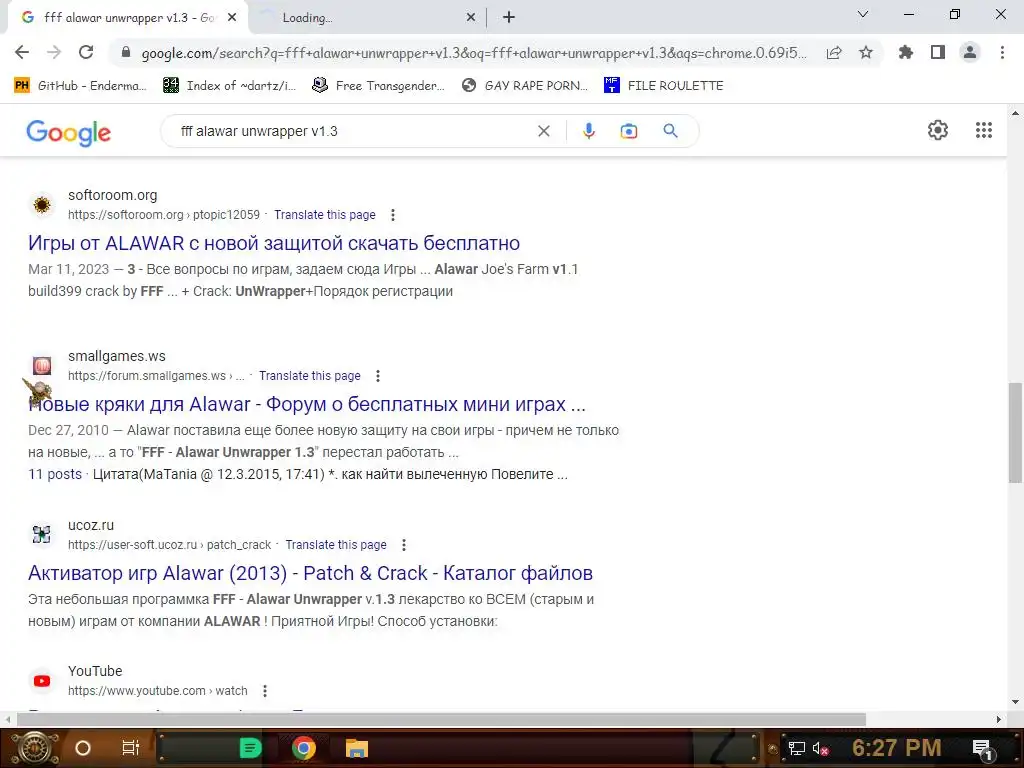
Task: Open Chrome side panel icon
Action: point(938,52)
